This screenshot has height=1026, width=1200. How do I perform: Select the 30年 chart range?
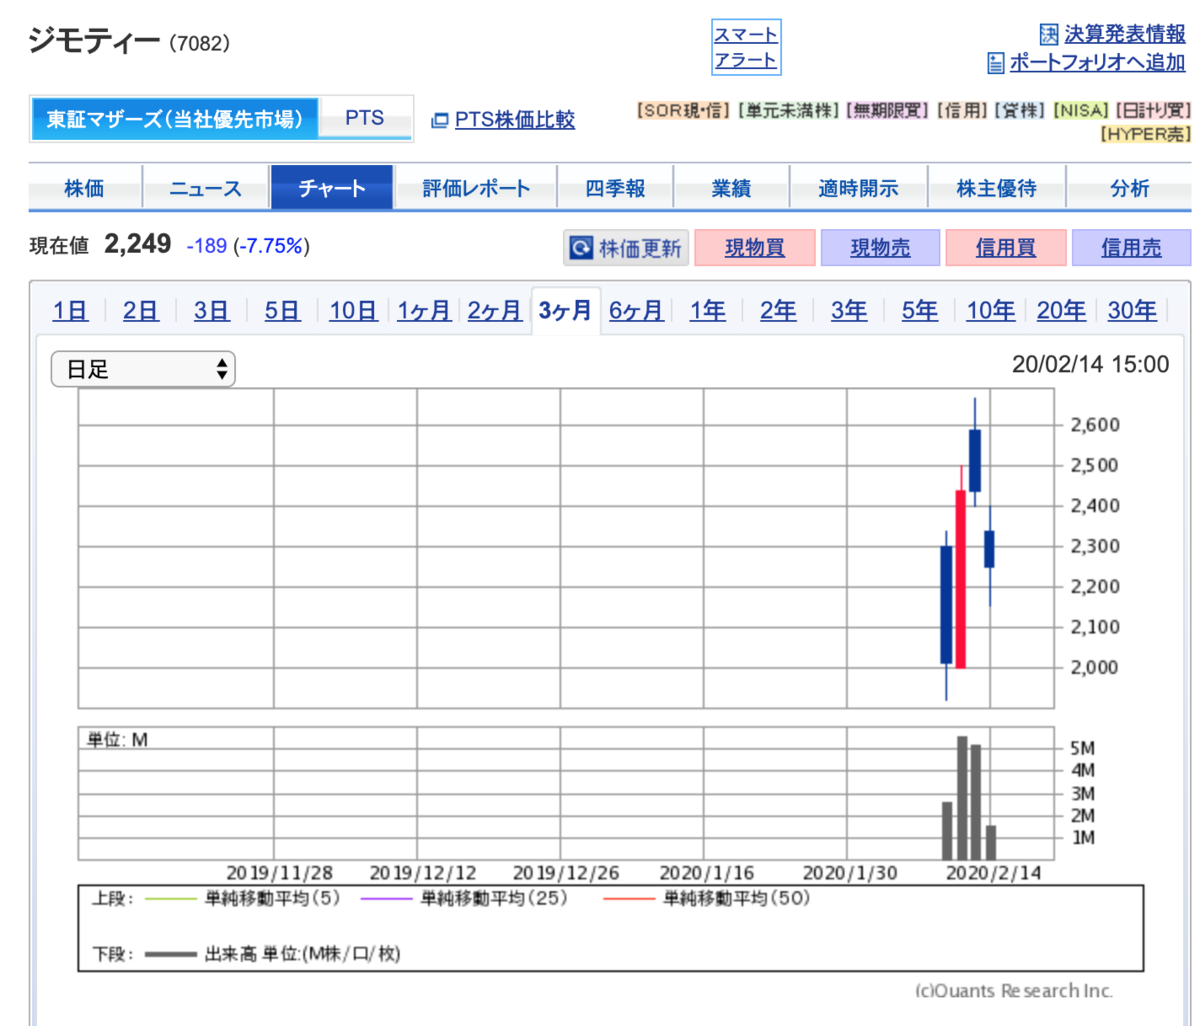[1132, 311]
